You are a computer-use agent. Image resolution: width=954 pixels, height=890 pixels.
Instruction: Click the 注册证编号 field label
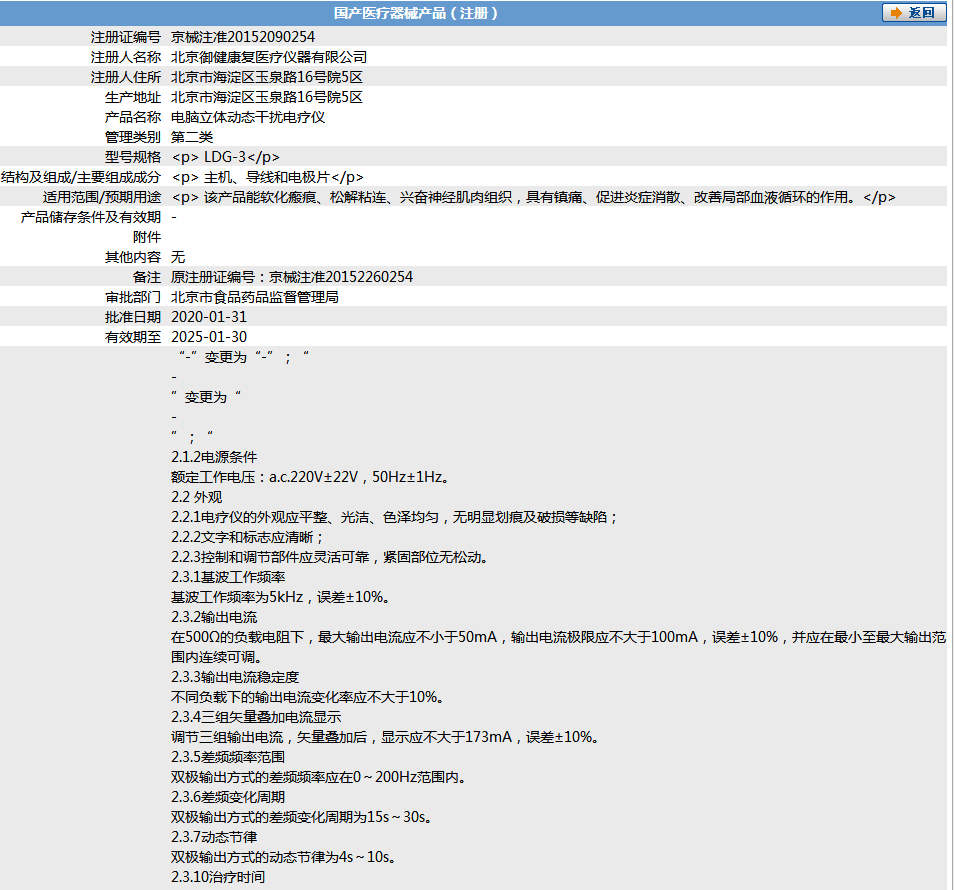point(126,37)
